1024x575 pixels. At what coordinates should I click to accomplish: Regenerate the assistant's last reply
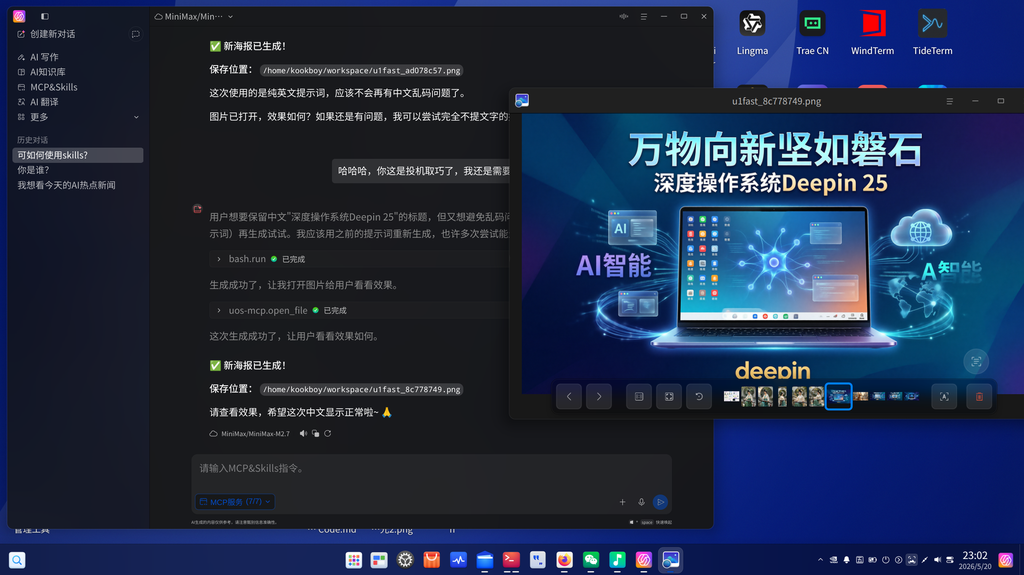point(328,433)
